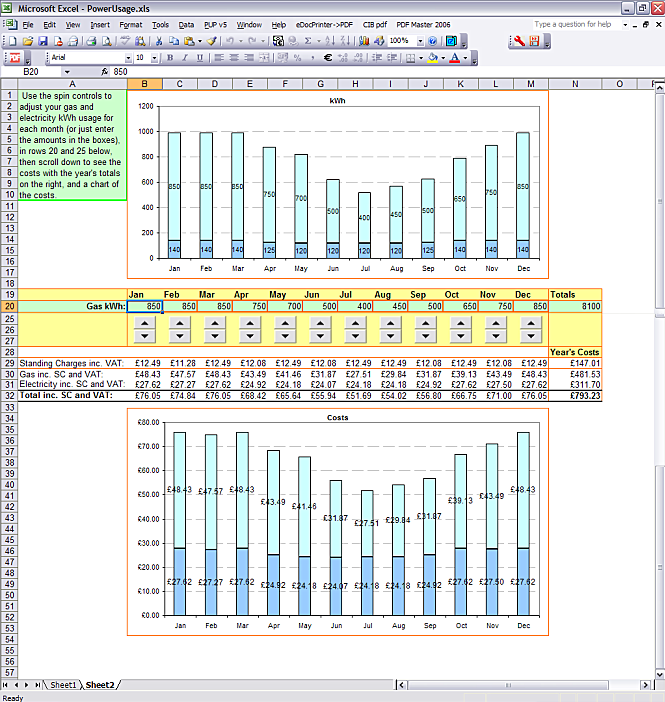Click the Merge and Center icon
This screenshot has width=665, height=702.
pos(264,58)
